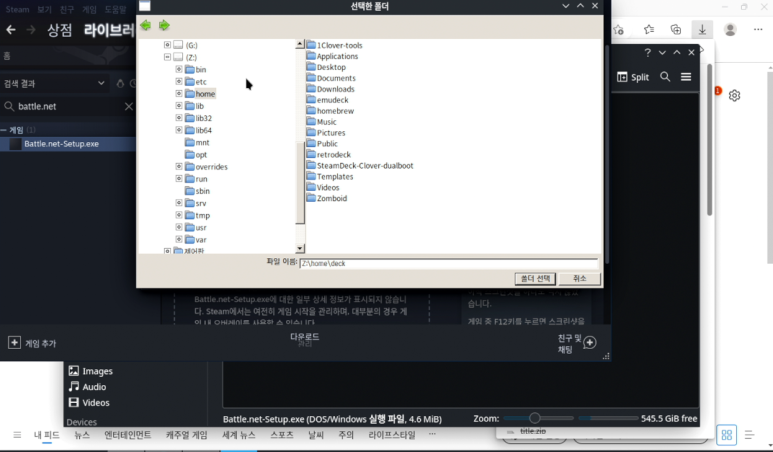The width and height of the screenshot is (773, 452).
Task: Open the Entertainment feed tab
Action: coord(128,435)
